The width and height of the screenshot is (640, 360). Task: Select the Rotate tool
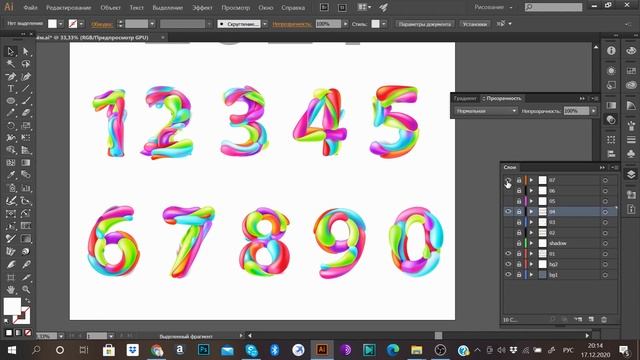(11, 125)
